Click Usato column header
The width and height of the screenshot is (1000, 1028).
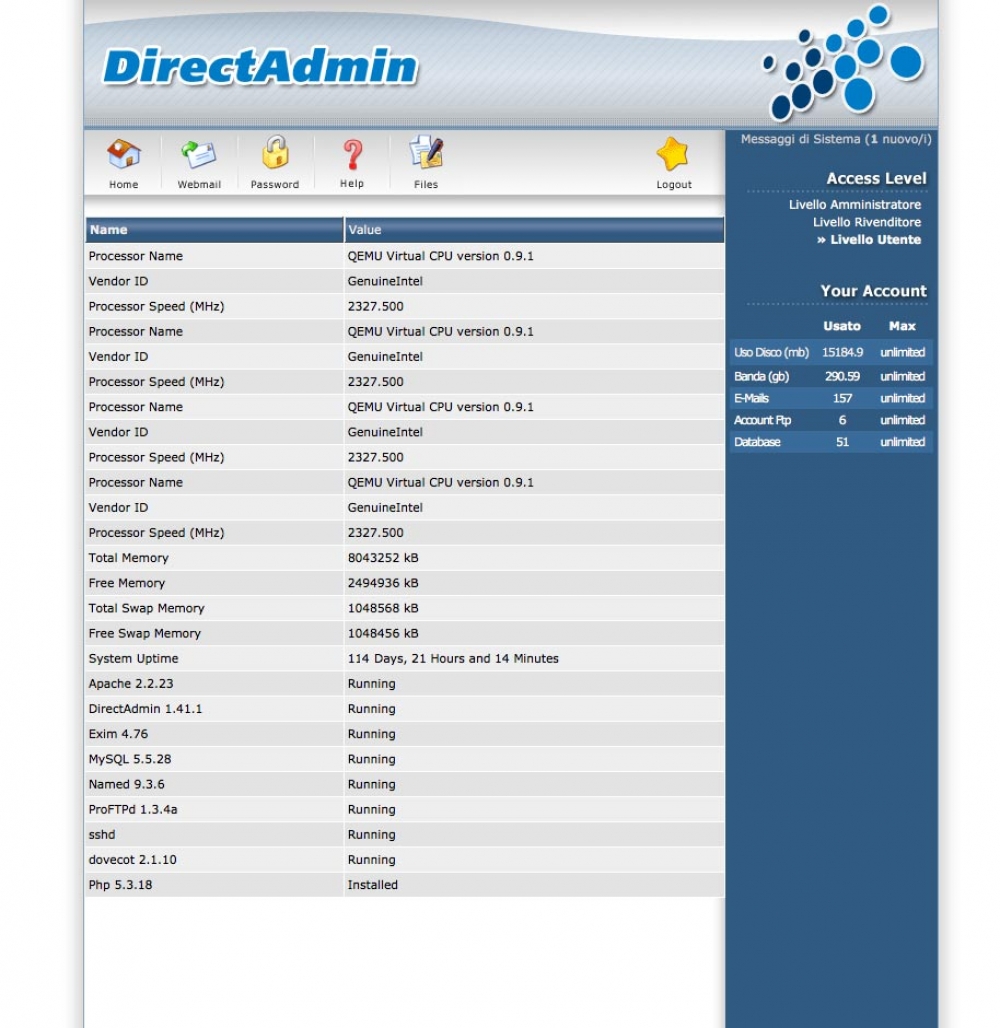coord(842,326)
